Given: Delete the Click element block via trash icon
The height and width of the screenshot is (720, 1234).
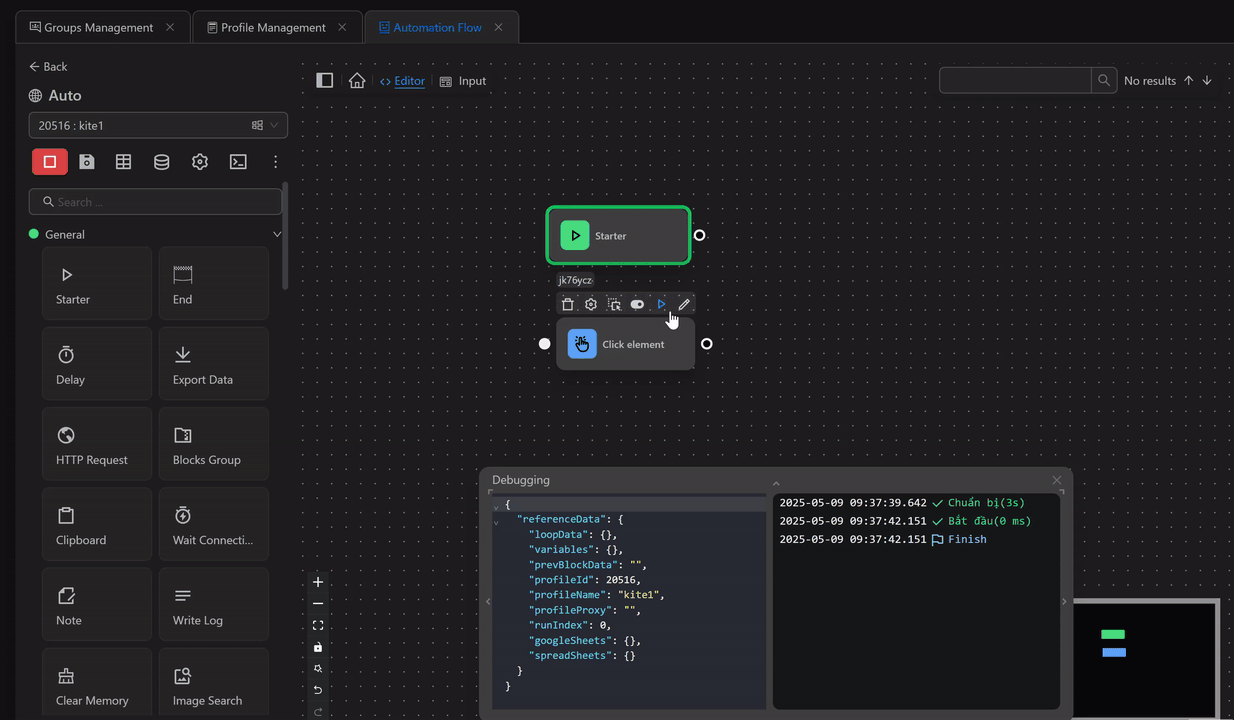Looking at the screenshot, I should point(568,304).
